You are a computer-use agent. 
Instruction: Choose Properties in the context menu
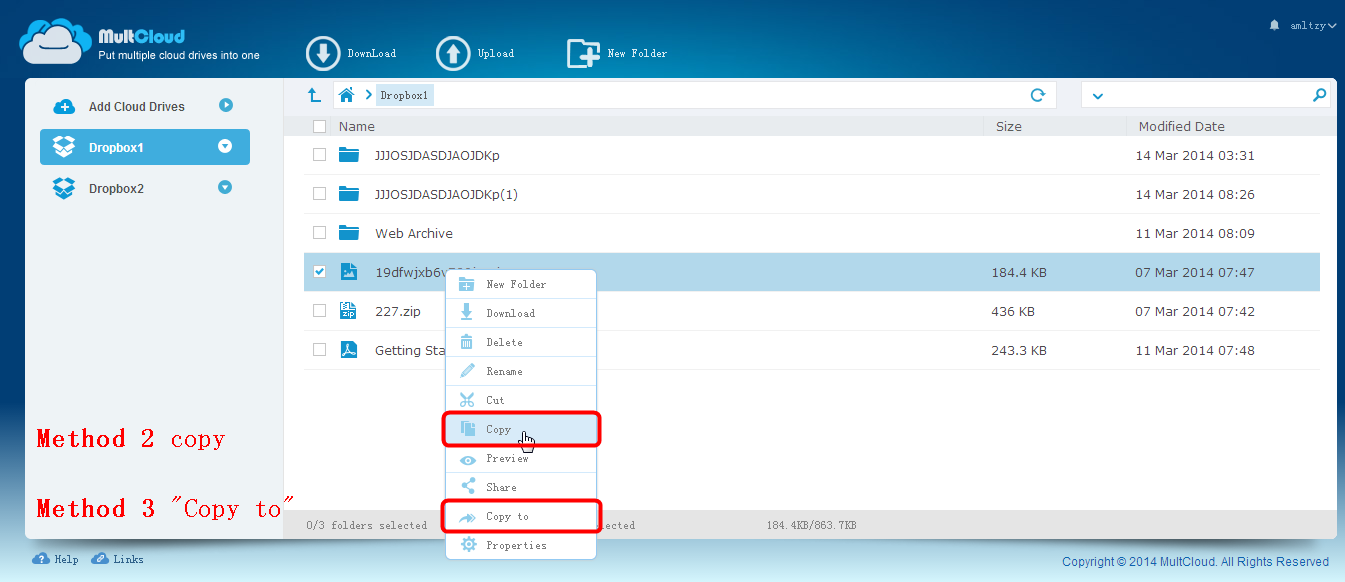coord(520,545)
